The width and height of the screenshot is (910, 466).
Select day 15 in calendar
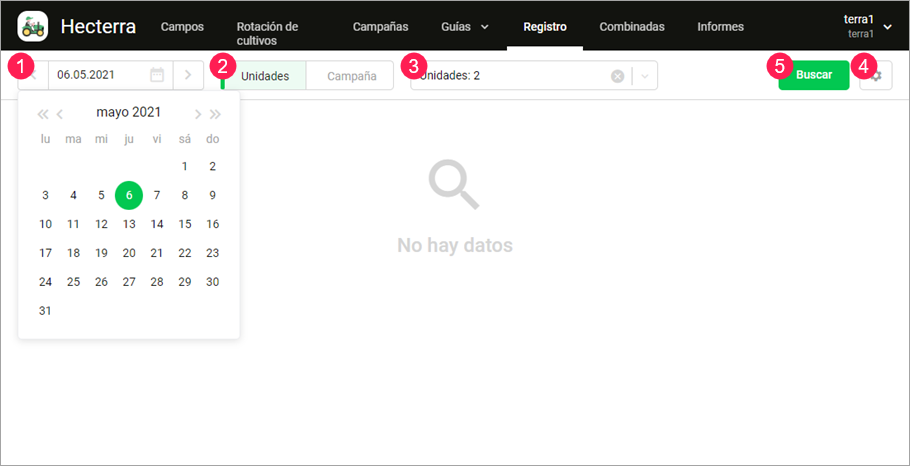pos(185,224)
